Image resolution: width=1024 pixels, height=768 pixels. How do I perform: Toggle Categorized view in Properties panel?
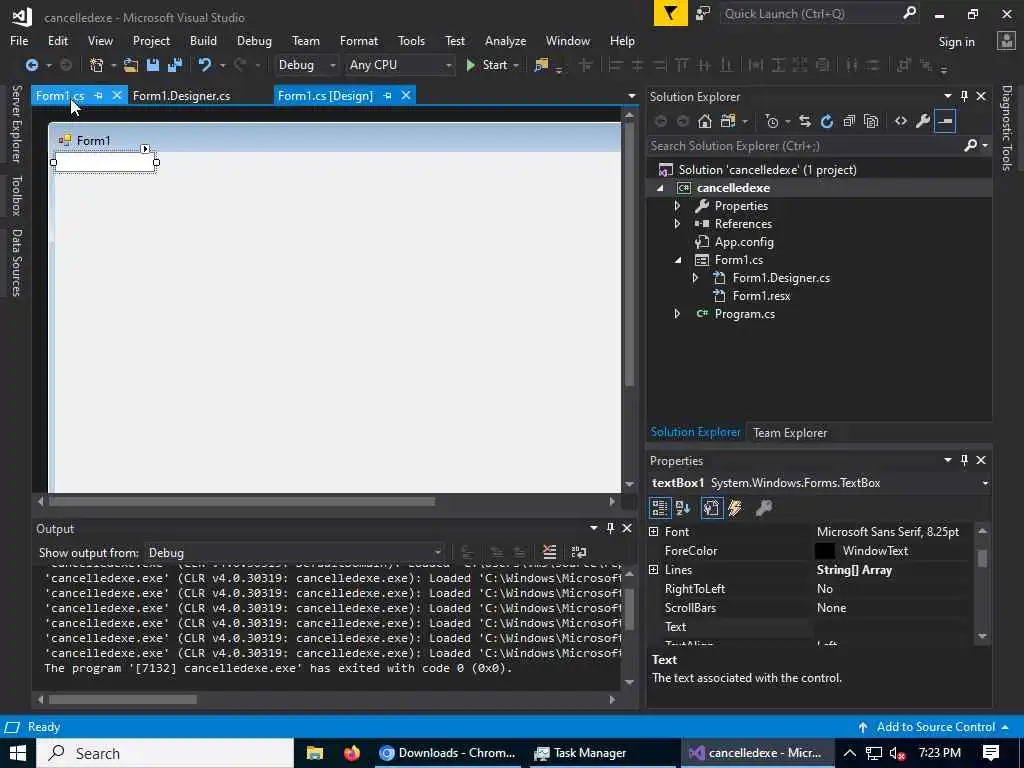660,507
